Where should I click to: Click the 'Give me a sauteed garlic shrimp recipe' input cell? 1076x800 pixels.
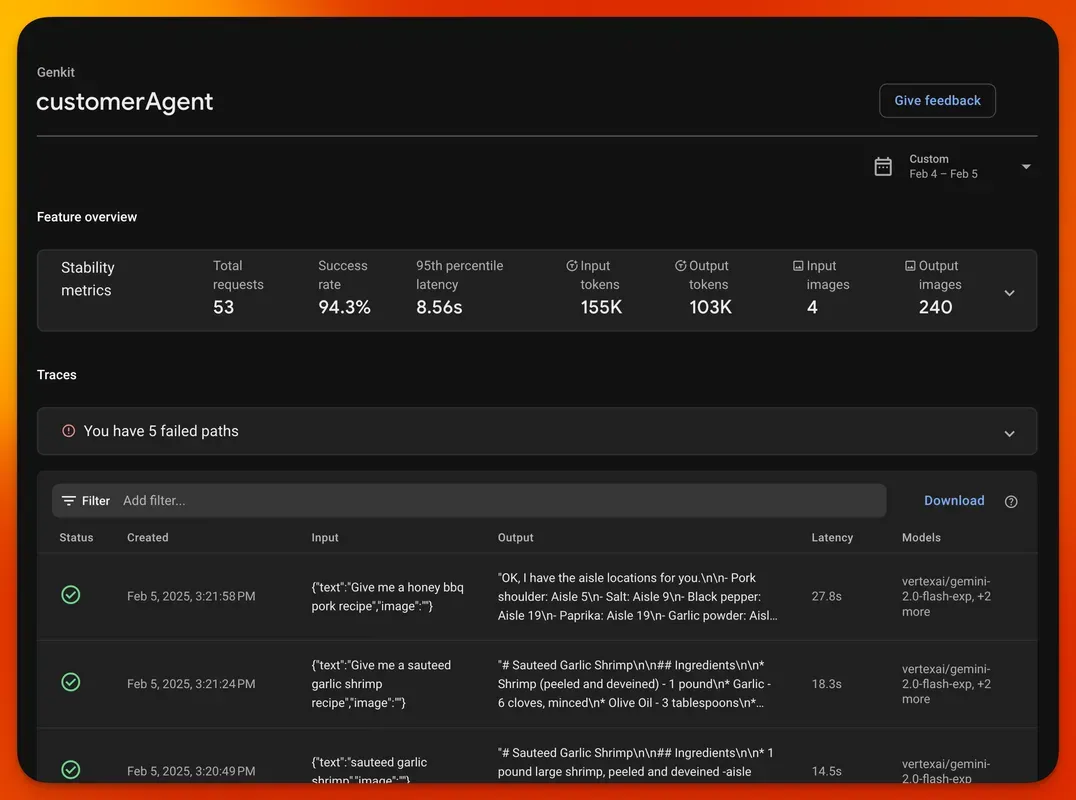click(x=382, y=684)
